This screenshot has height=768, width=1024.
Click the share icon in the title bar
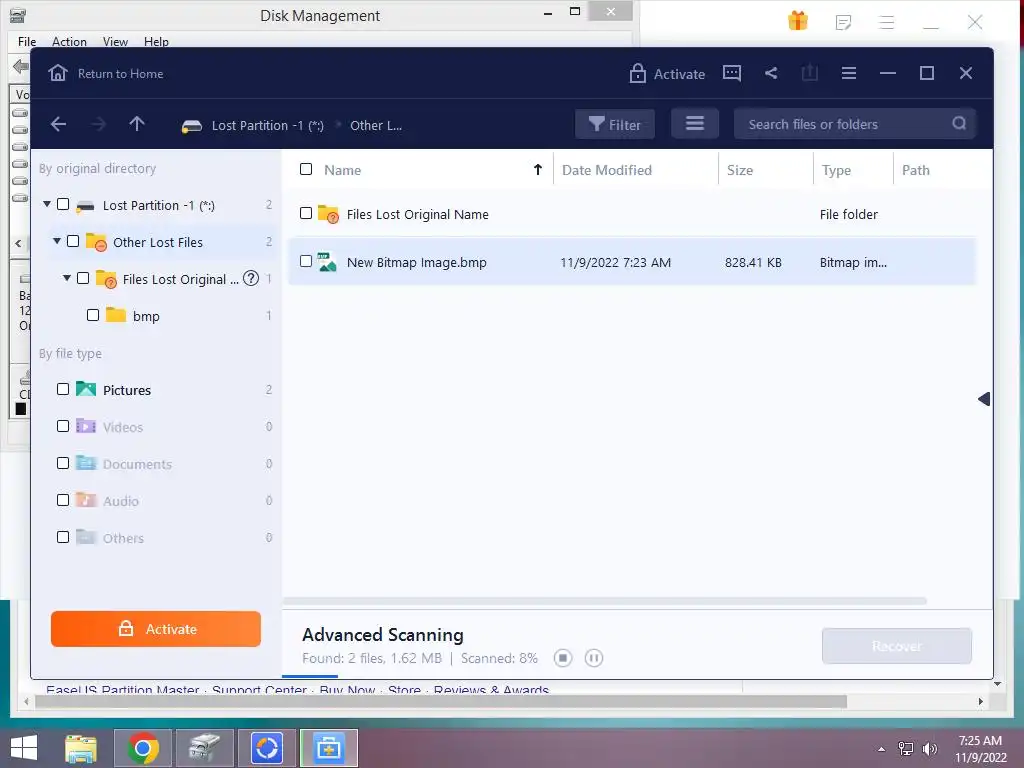coord(771,73)
